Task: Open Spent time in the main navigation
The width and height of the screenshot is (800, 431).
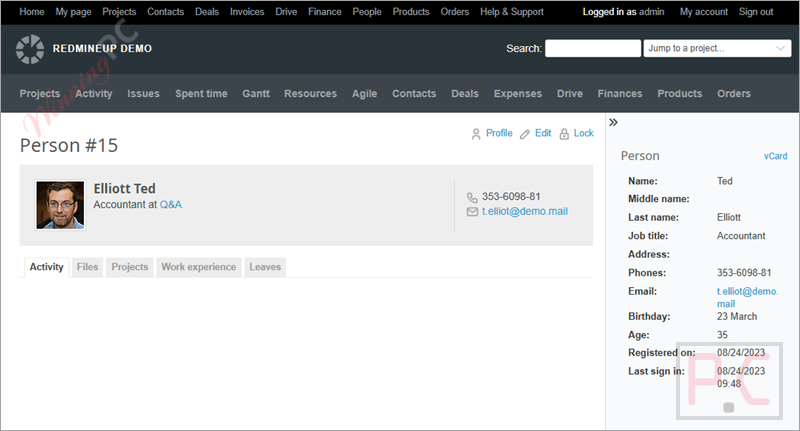Action: pos(201,94)
